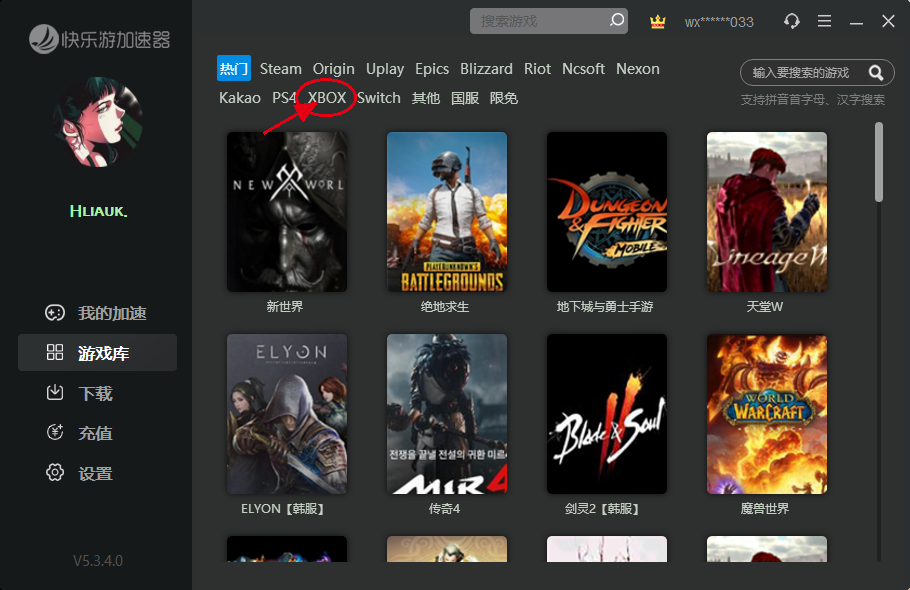
Task: Close the accelerator window
Action: tap(888, 21)
